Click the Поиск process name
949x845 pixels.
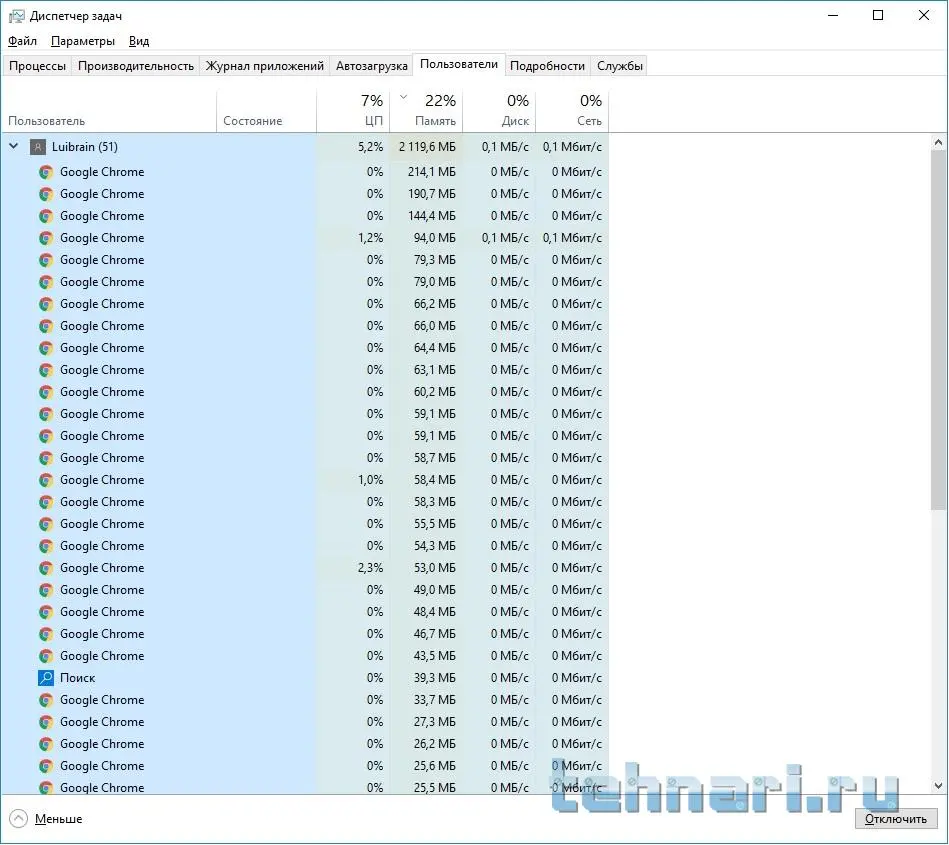(x=77, y=678)
